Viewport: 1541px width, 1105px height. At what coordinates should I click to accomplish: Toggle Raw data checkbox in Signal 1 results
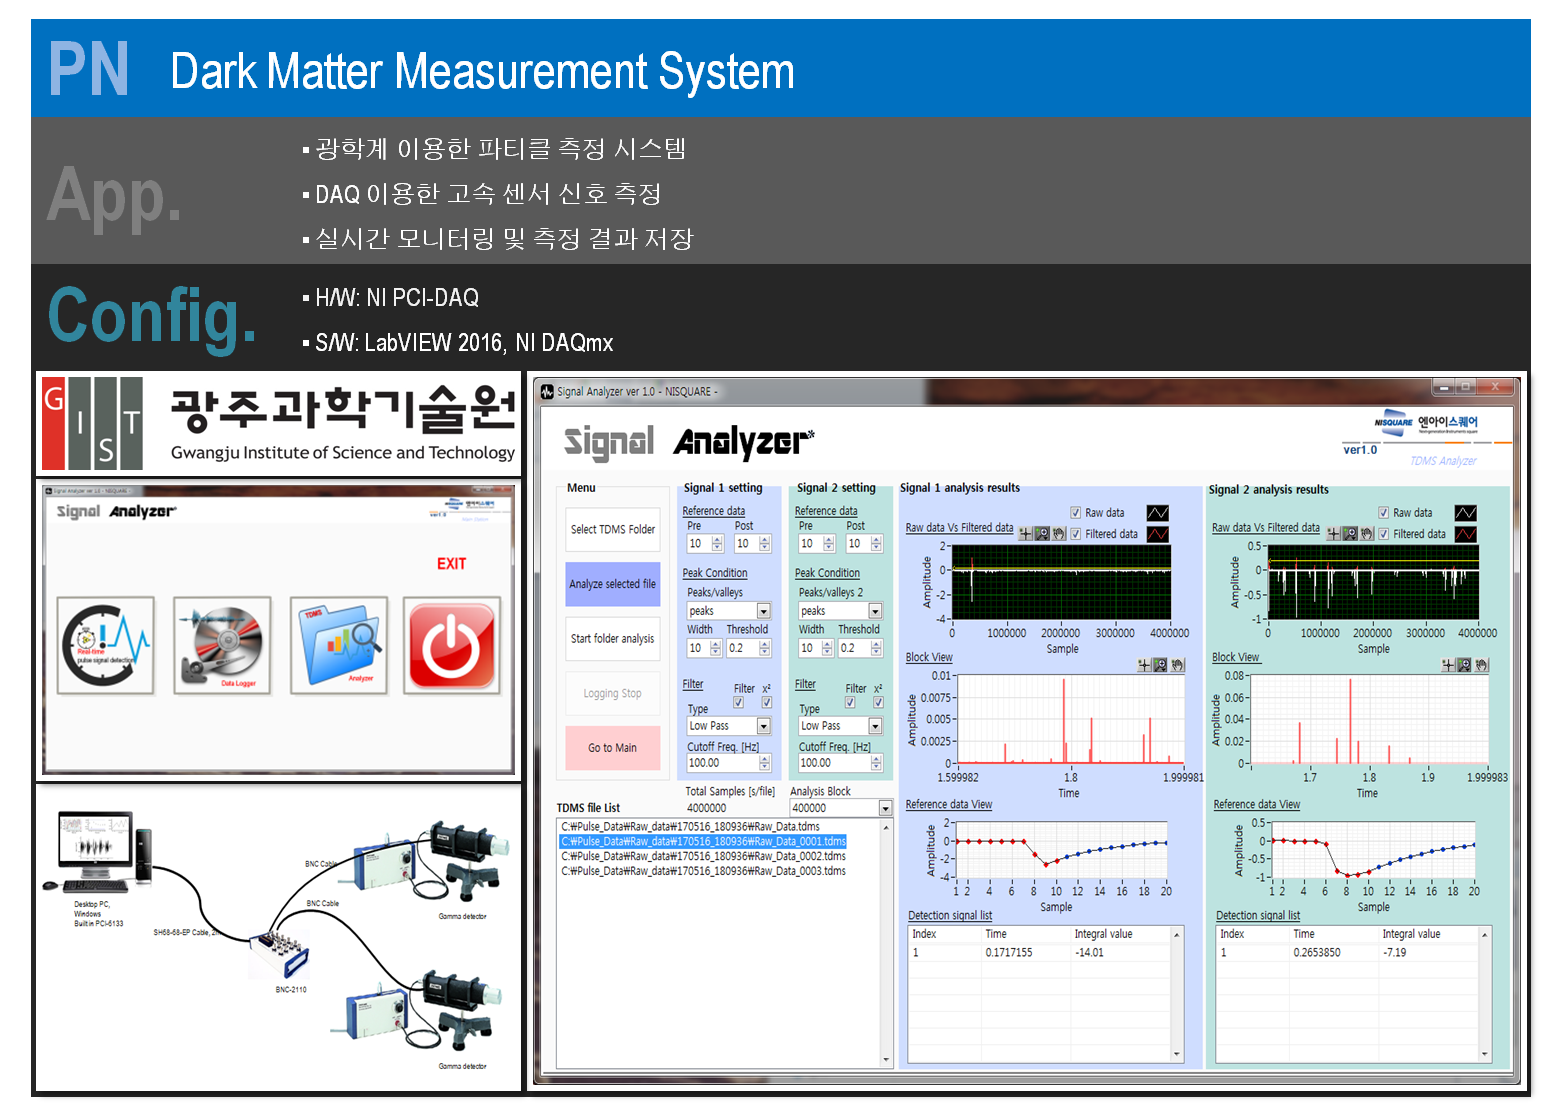pos(1076,512)
